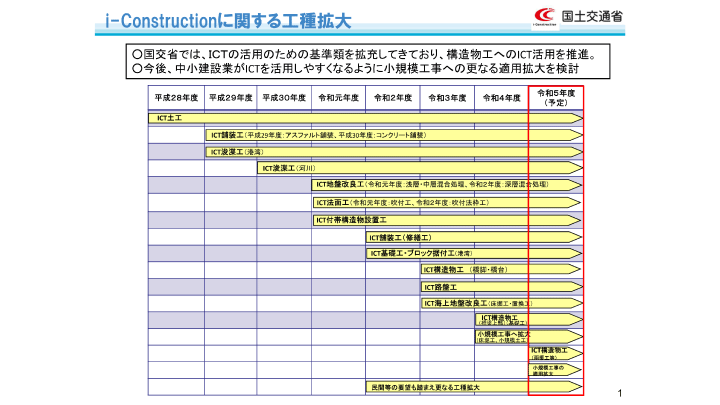Click the 'ICT路盤工' bar label
720x405 pixels.
(x=440, y=287)
